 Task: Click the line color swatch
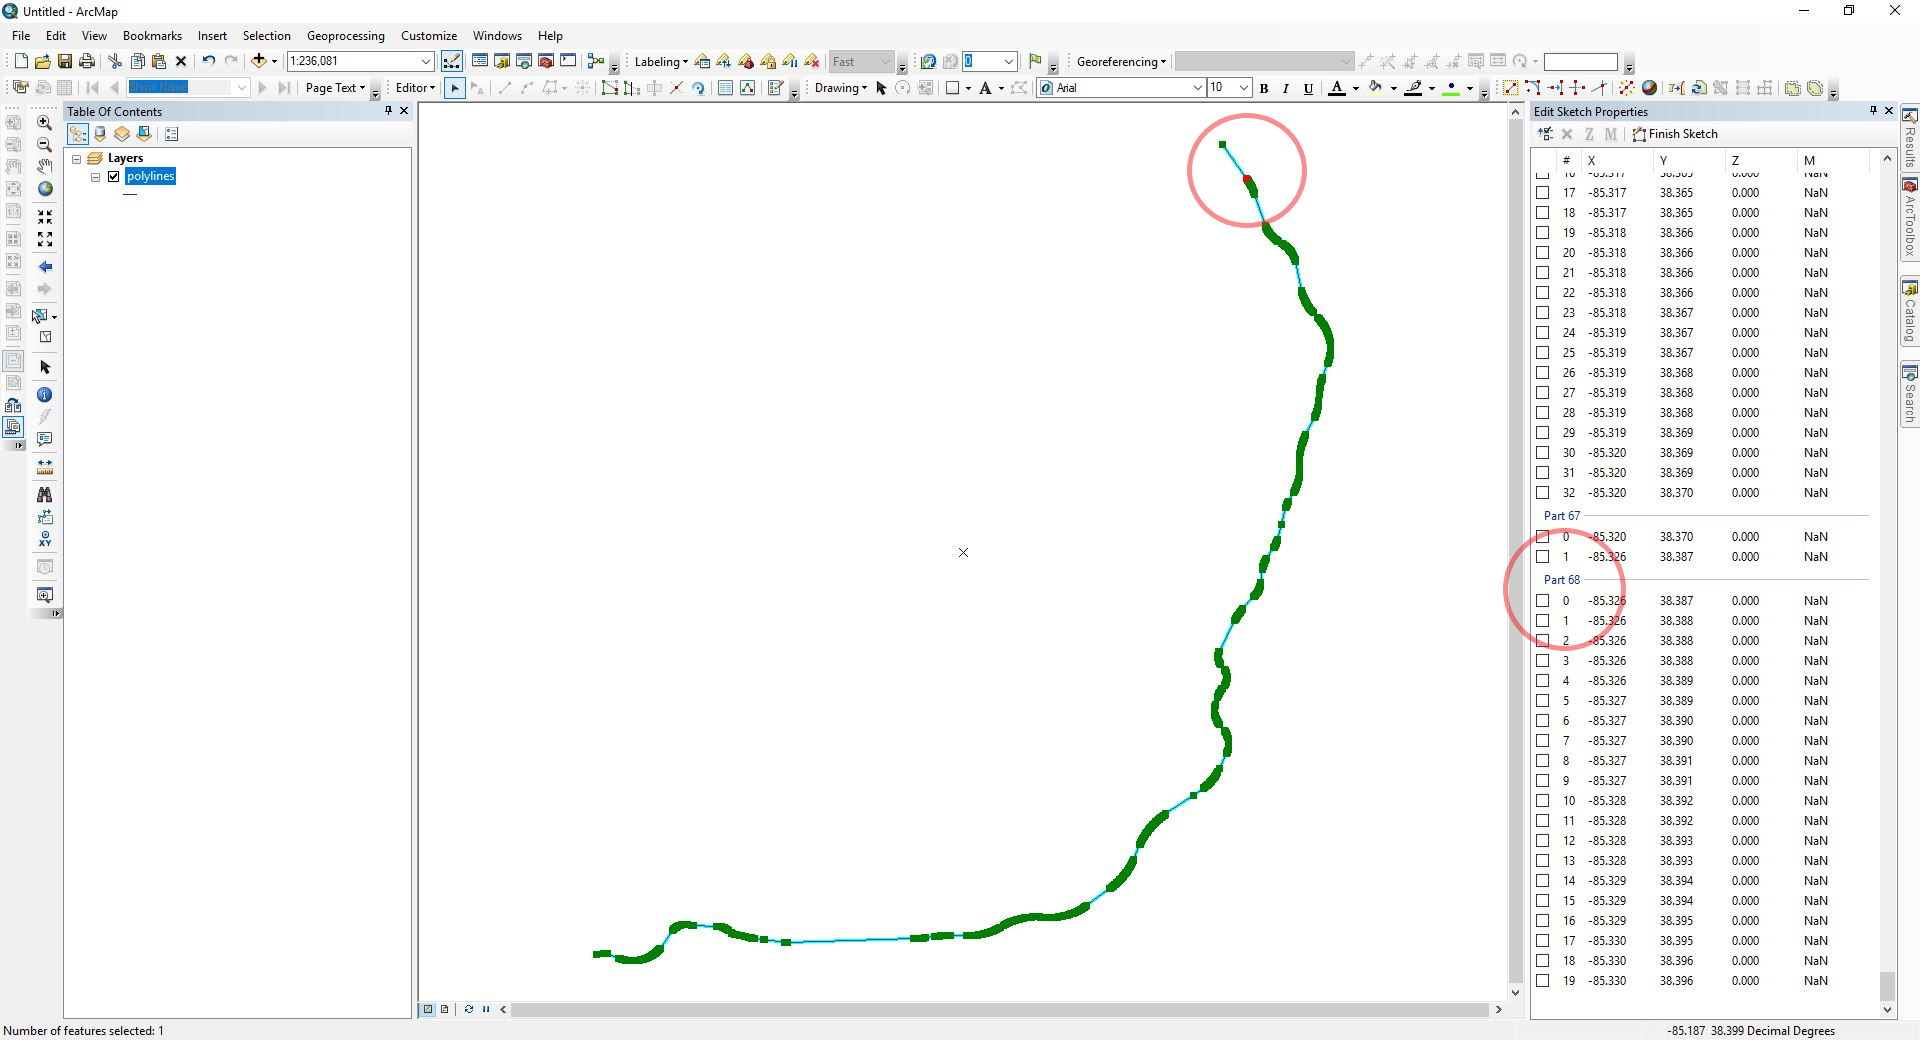pos(1413,88)
